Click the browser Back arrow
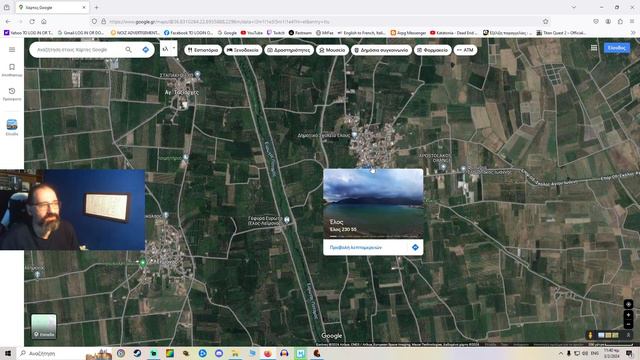This screenshot has width=640, height=360. pyautogui.click(x=9, y=21)
